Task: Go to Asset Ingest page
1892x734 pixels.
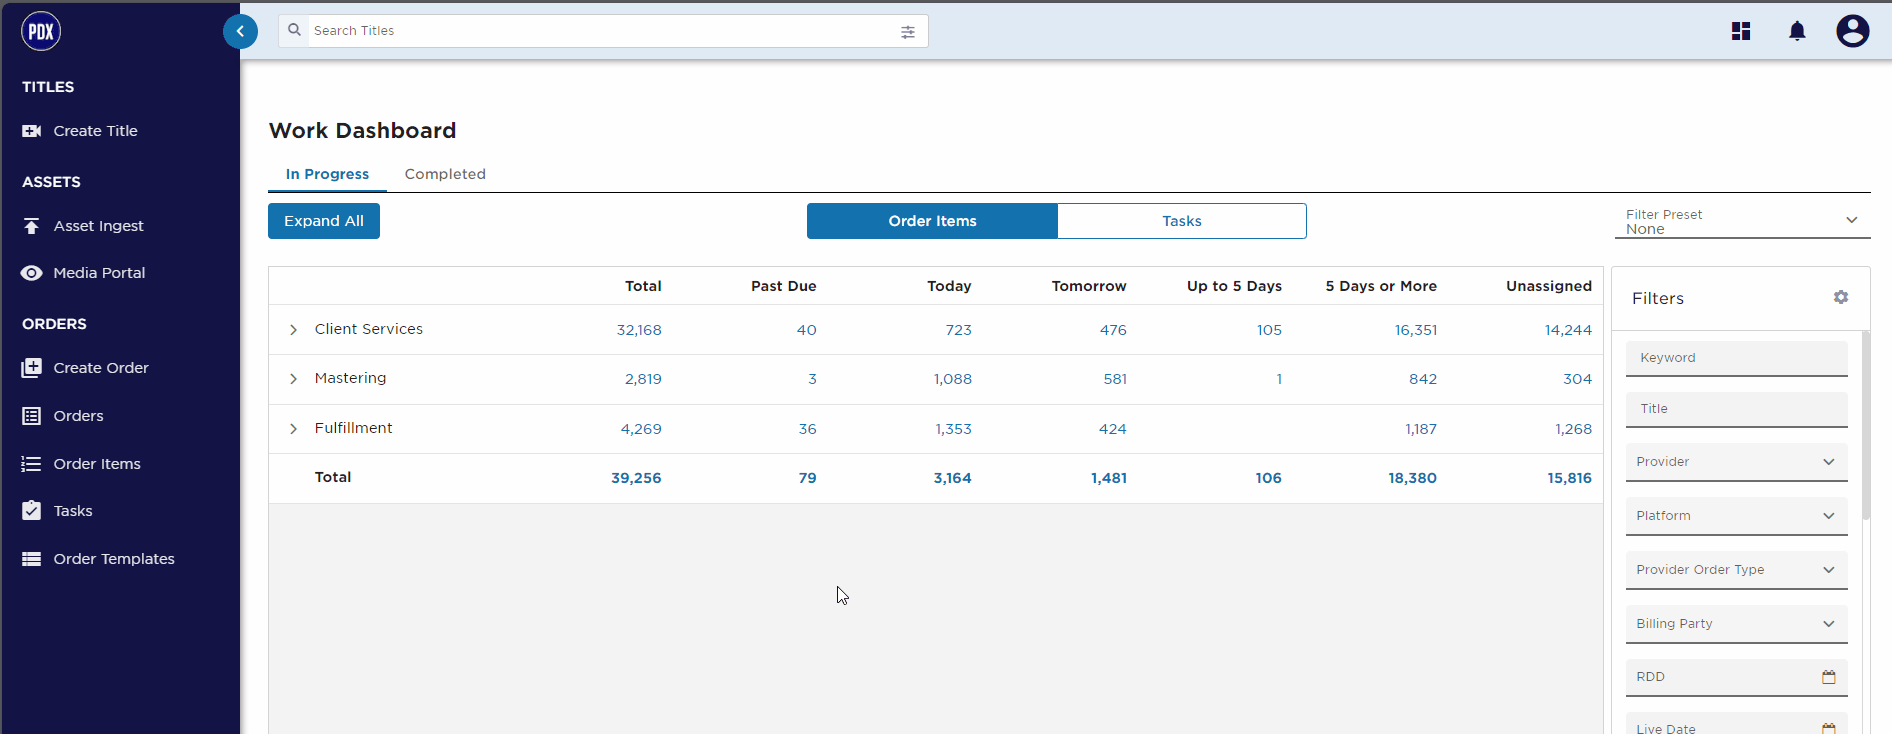Action: [98, 226]
